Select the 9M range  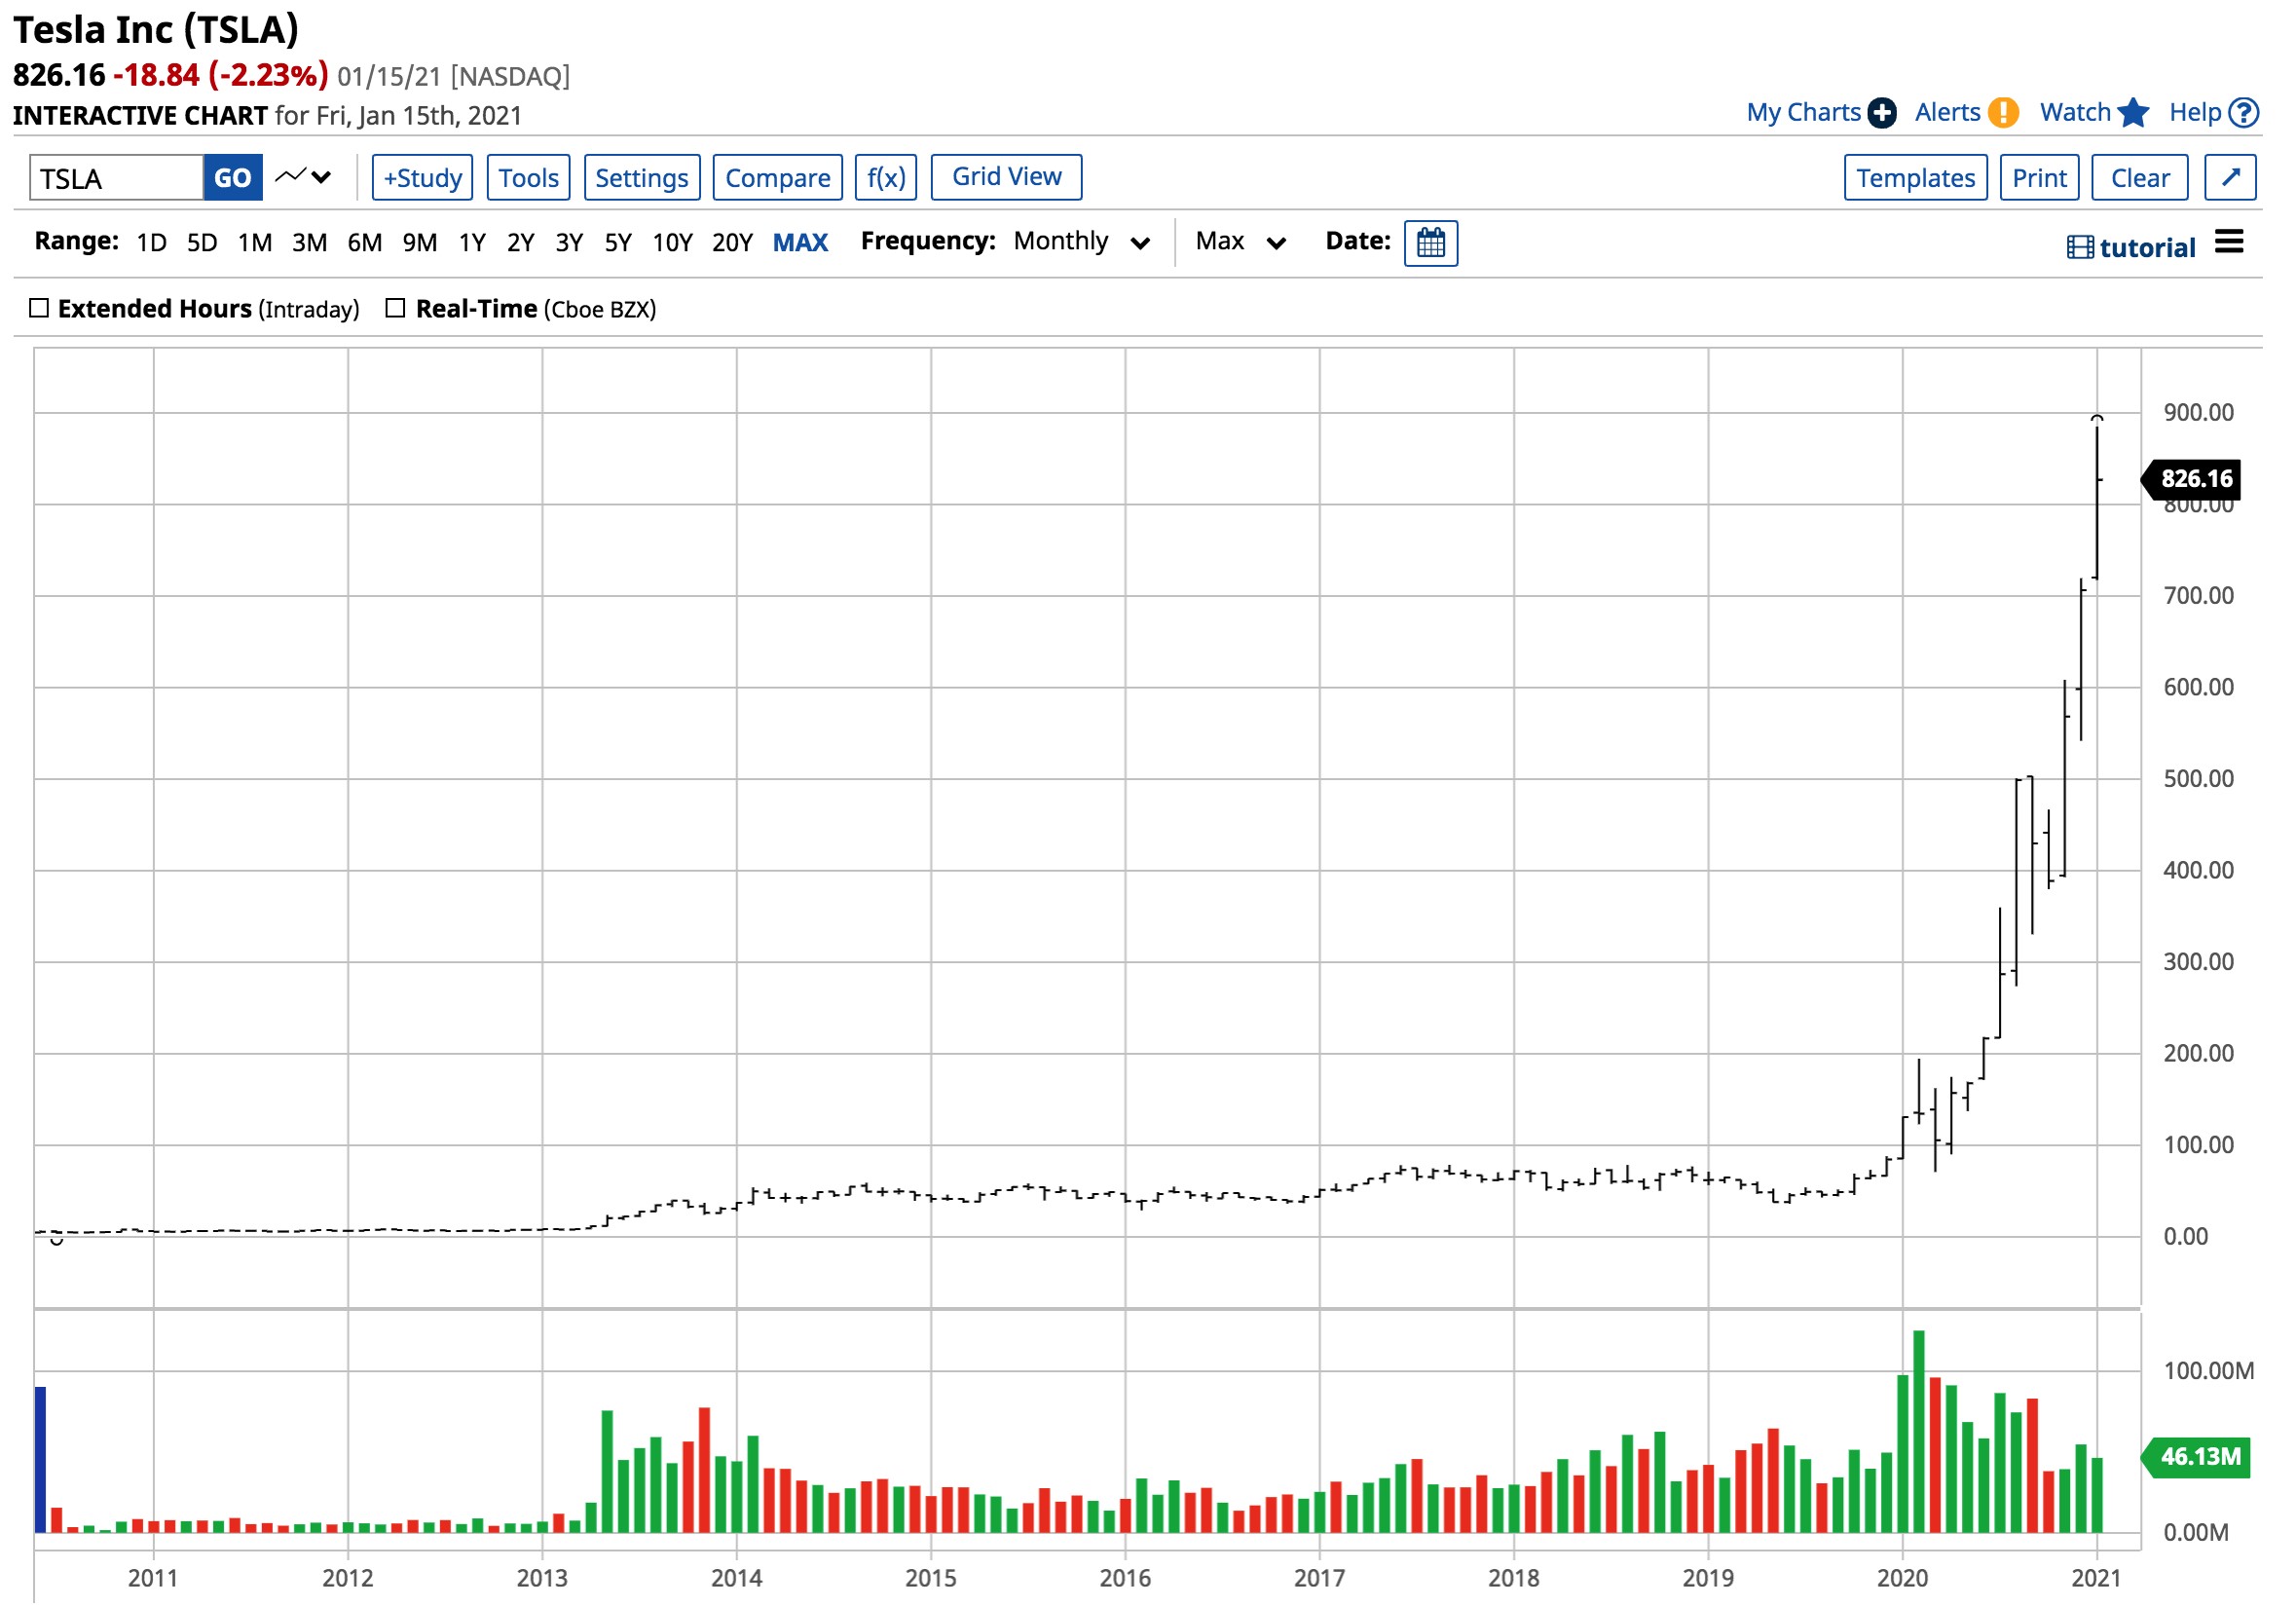[x=420, y=243]
